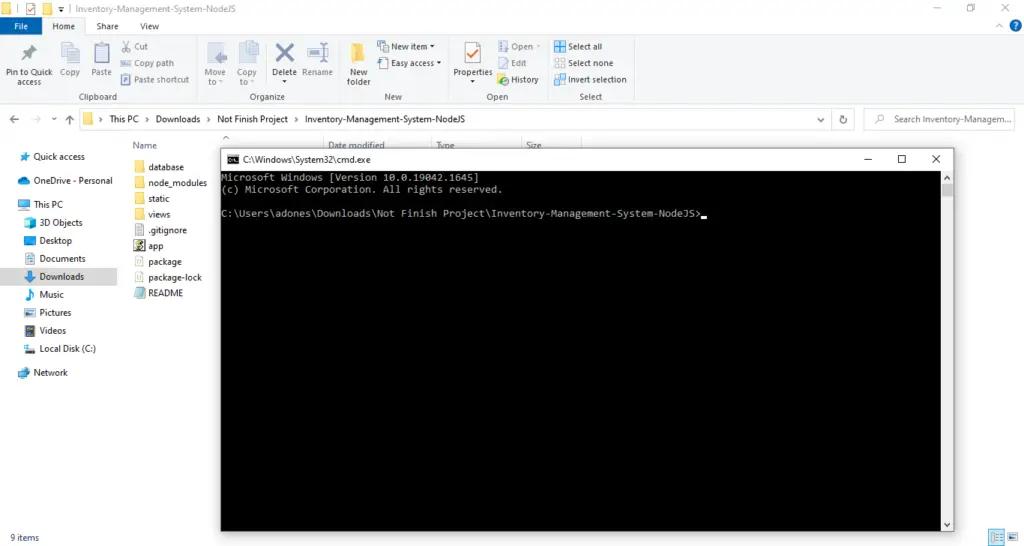Open the Recent locations dropdown arrow
Image resolution: width=1024 pixels, height=546 pixels.
click(54, 120)
